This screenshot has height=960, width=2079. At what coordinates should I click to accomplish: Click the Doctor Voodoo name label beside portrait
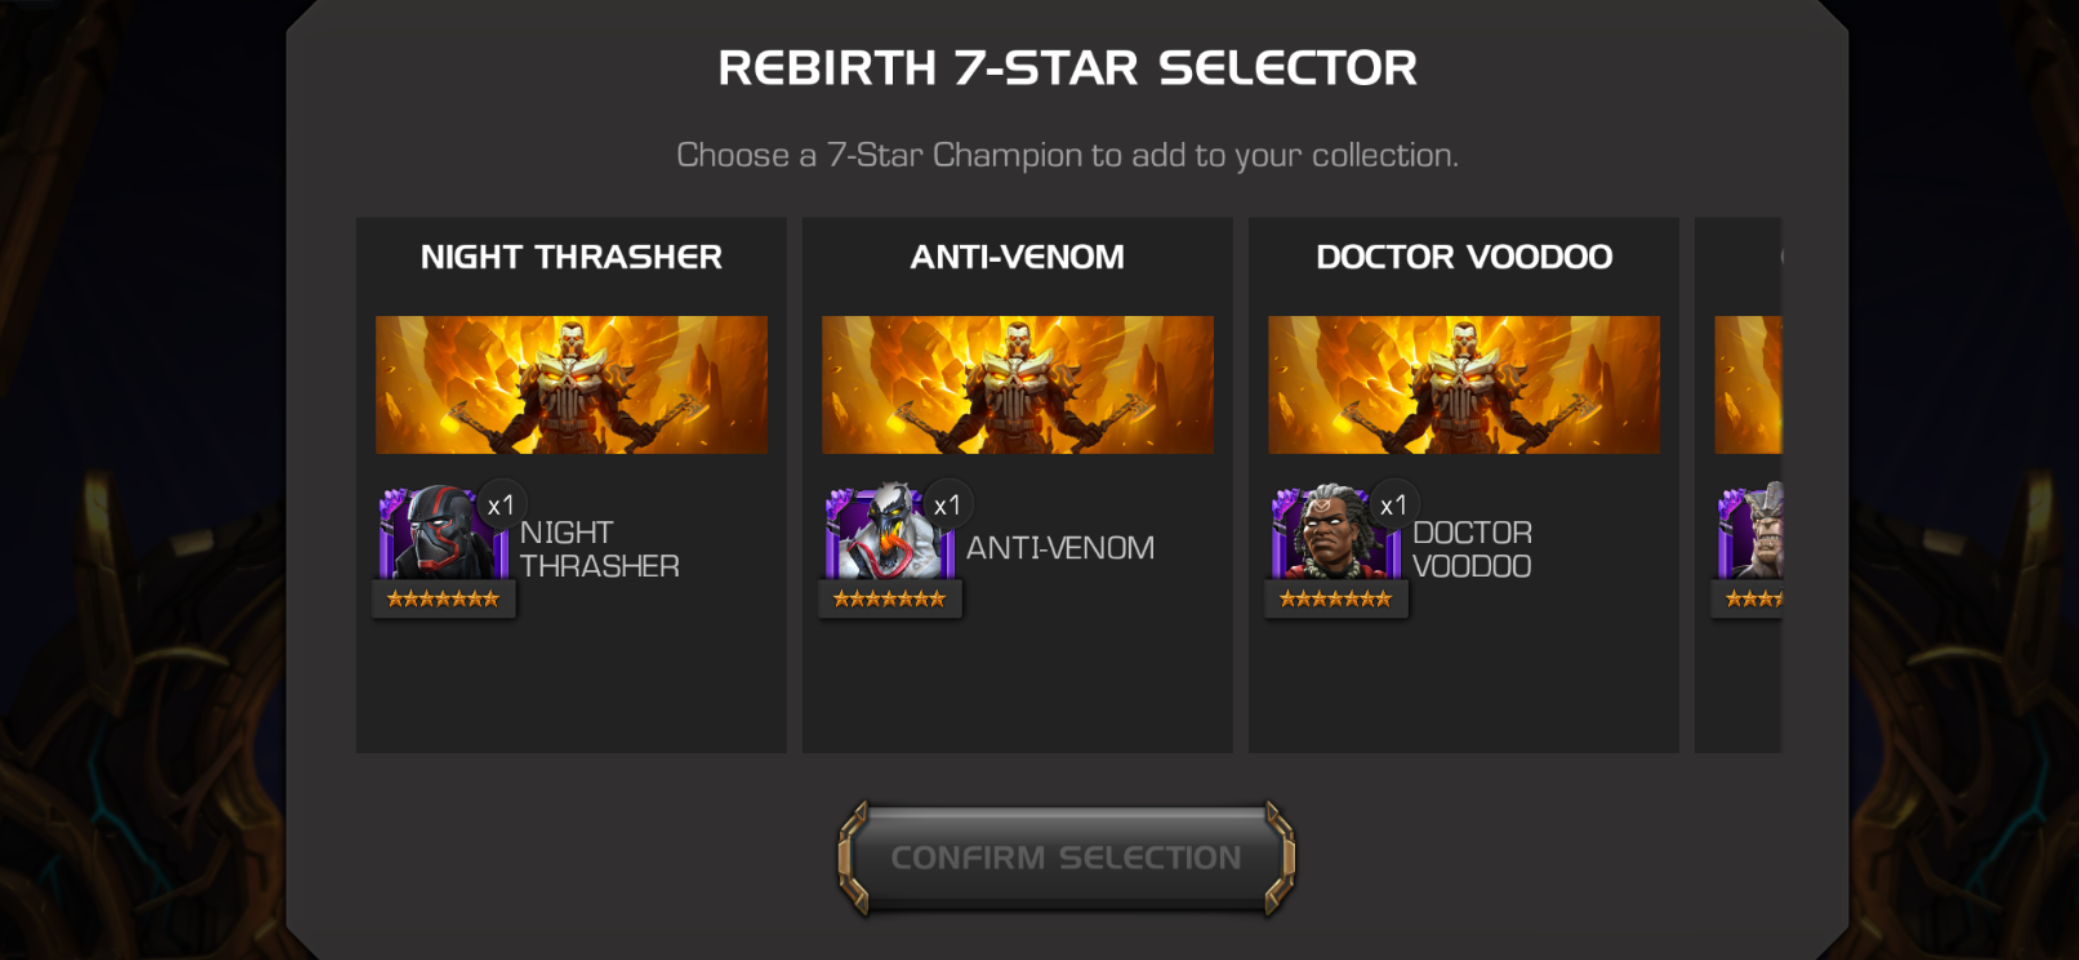click(1472, 549)
